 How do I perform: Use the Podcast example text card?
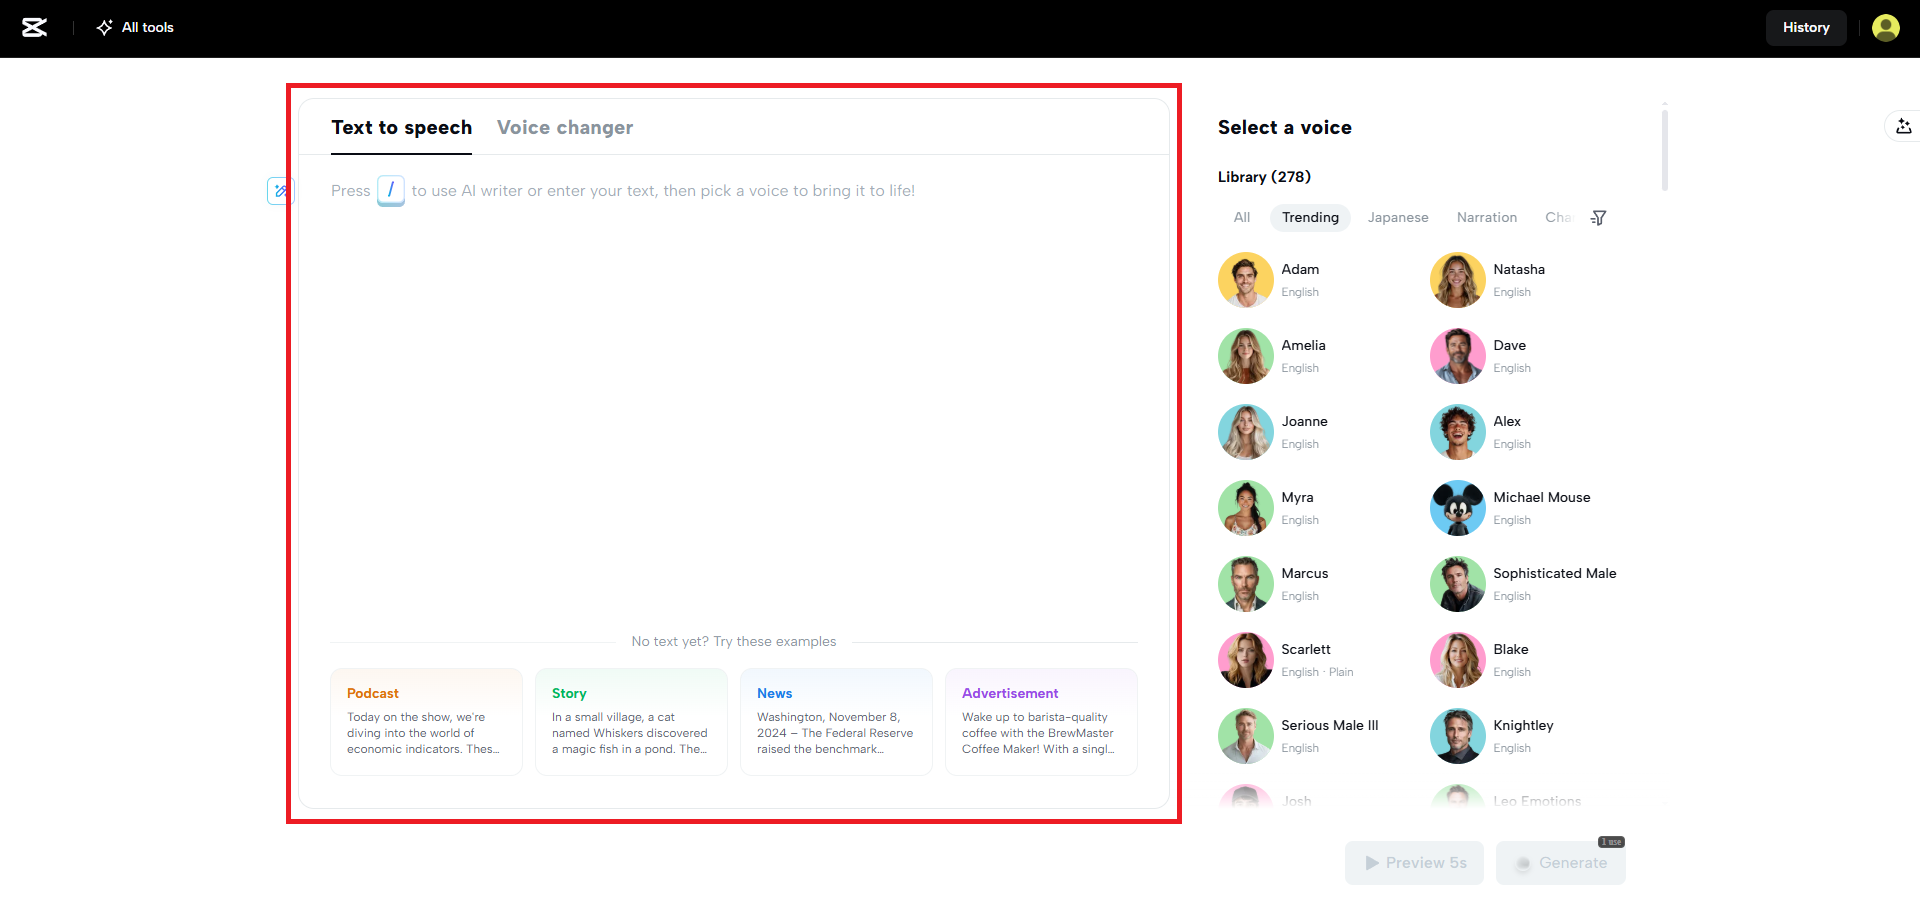(x=426, y=722)
